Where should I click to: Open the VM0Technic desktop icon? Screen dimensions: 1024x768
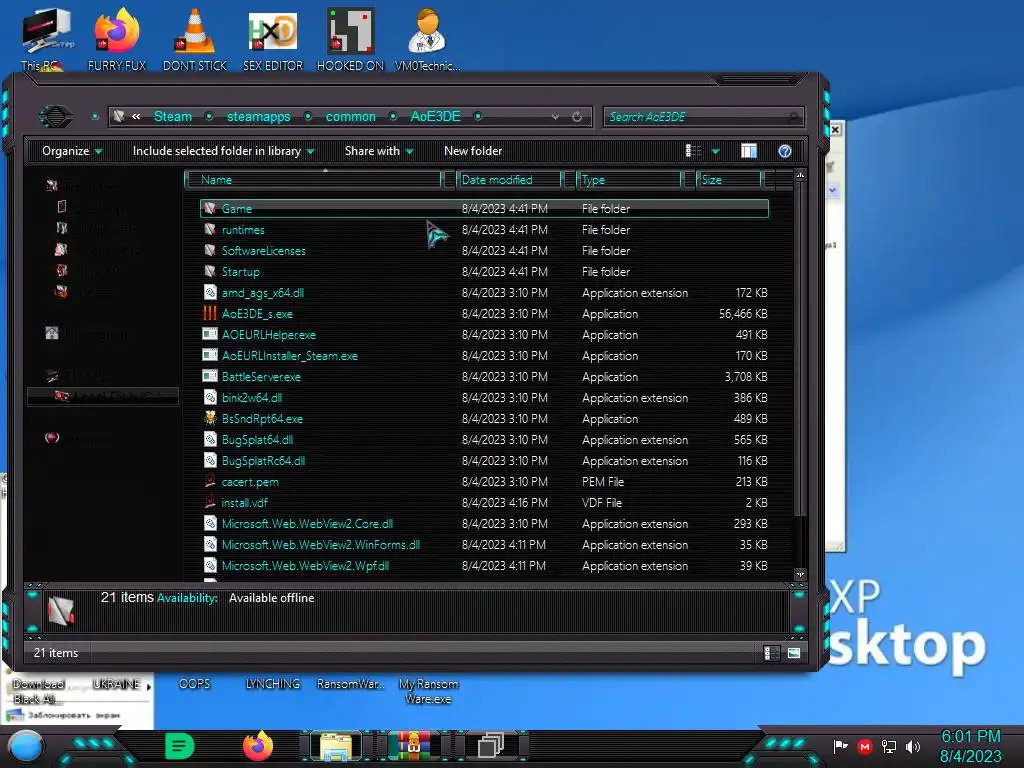click(x=427, y=39)
